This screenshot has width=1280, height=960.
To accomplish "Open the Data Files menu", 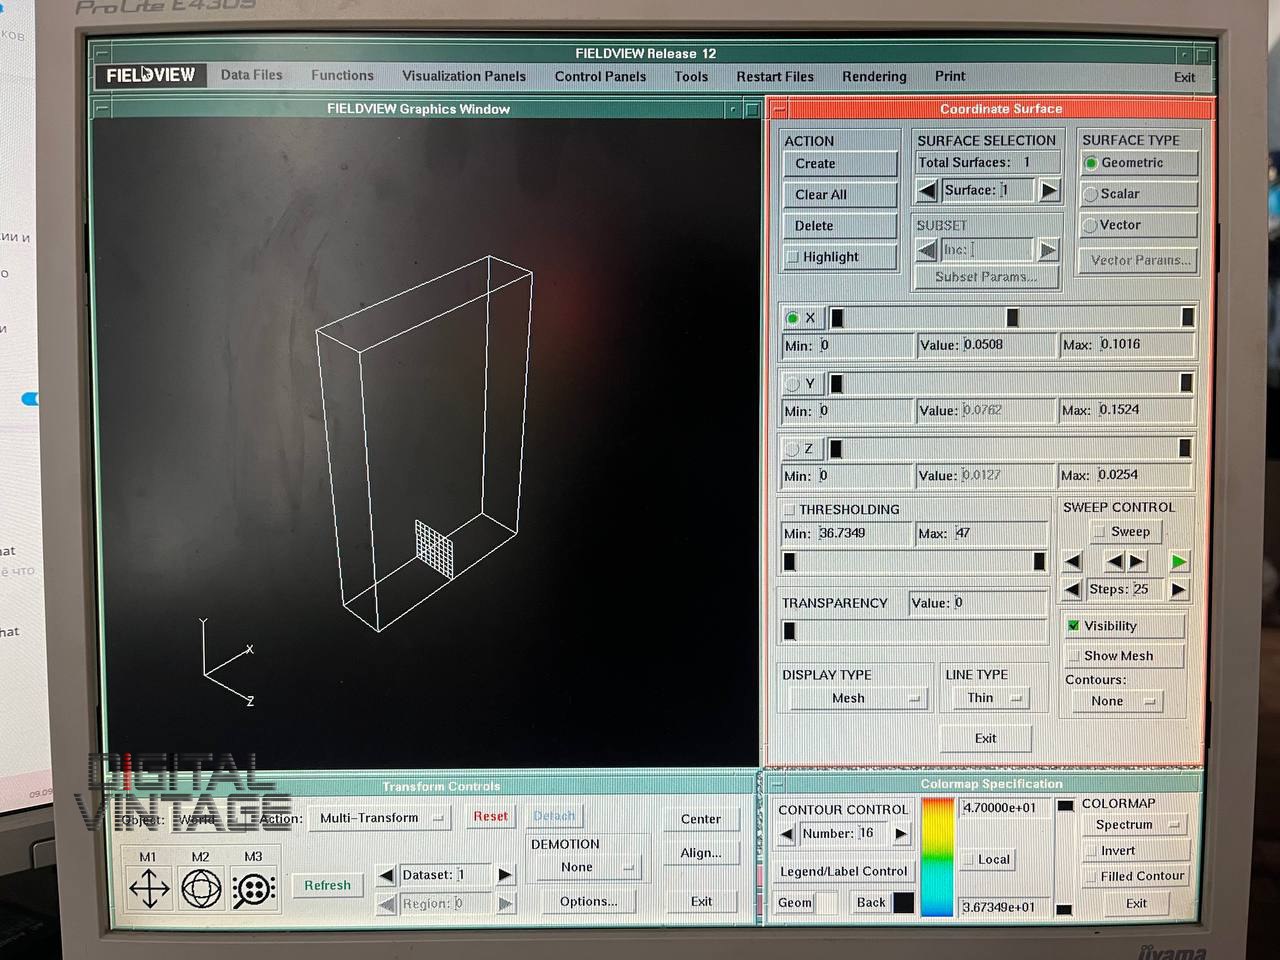I will 251,75.
